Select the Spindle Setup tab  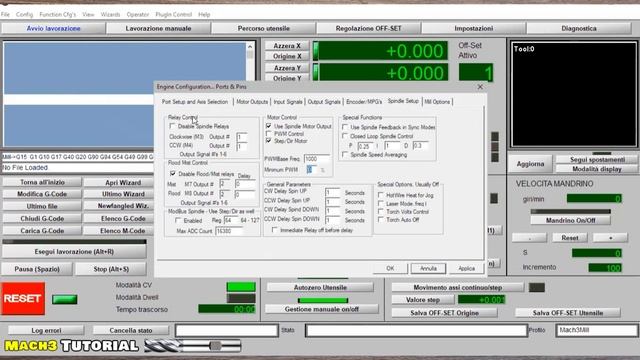403,101
